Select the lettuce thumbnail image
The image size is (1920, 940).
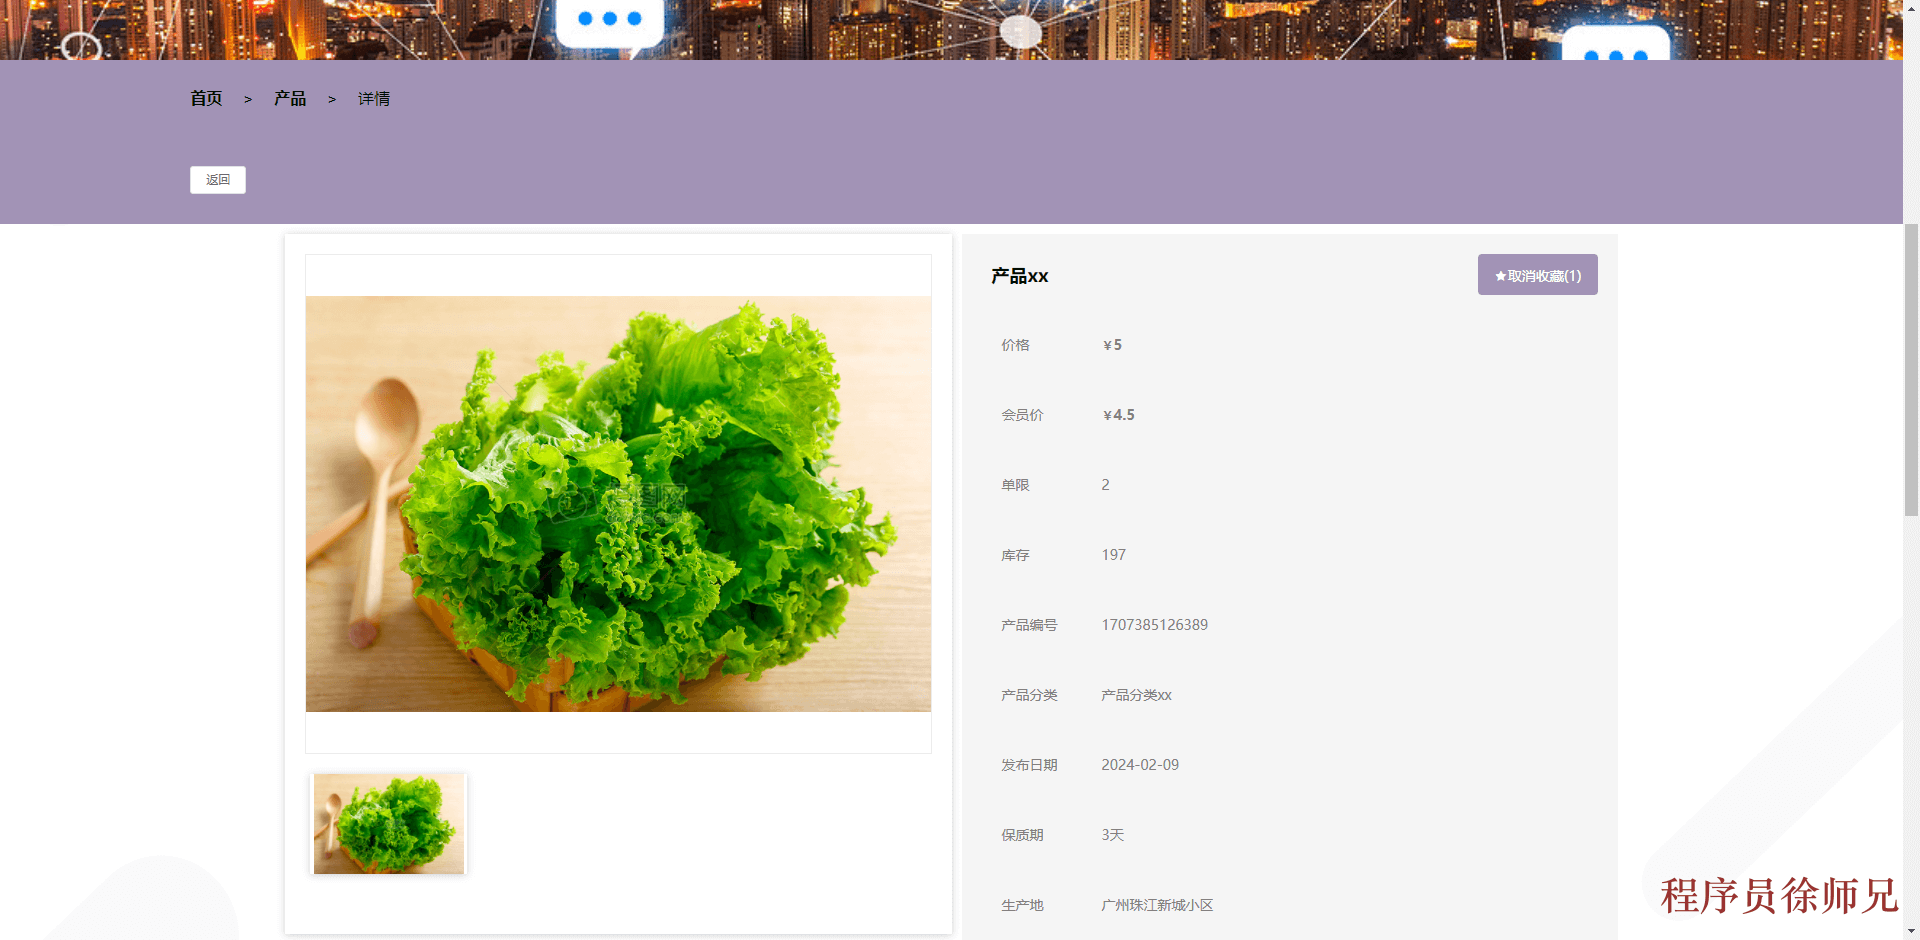[x=389, y=824]
